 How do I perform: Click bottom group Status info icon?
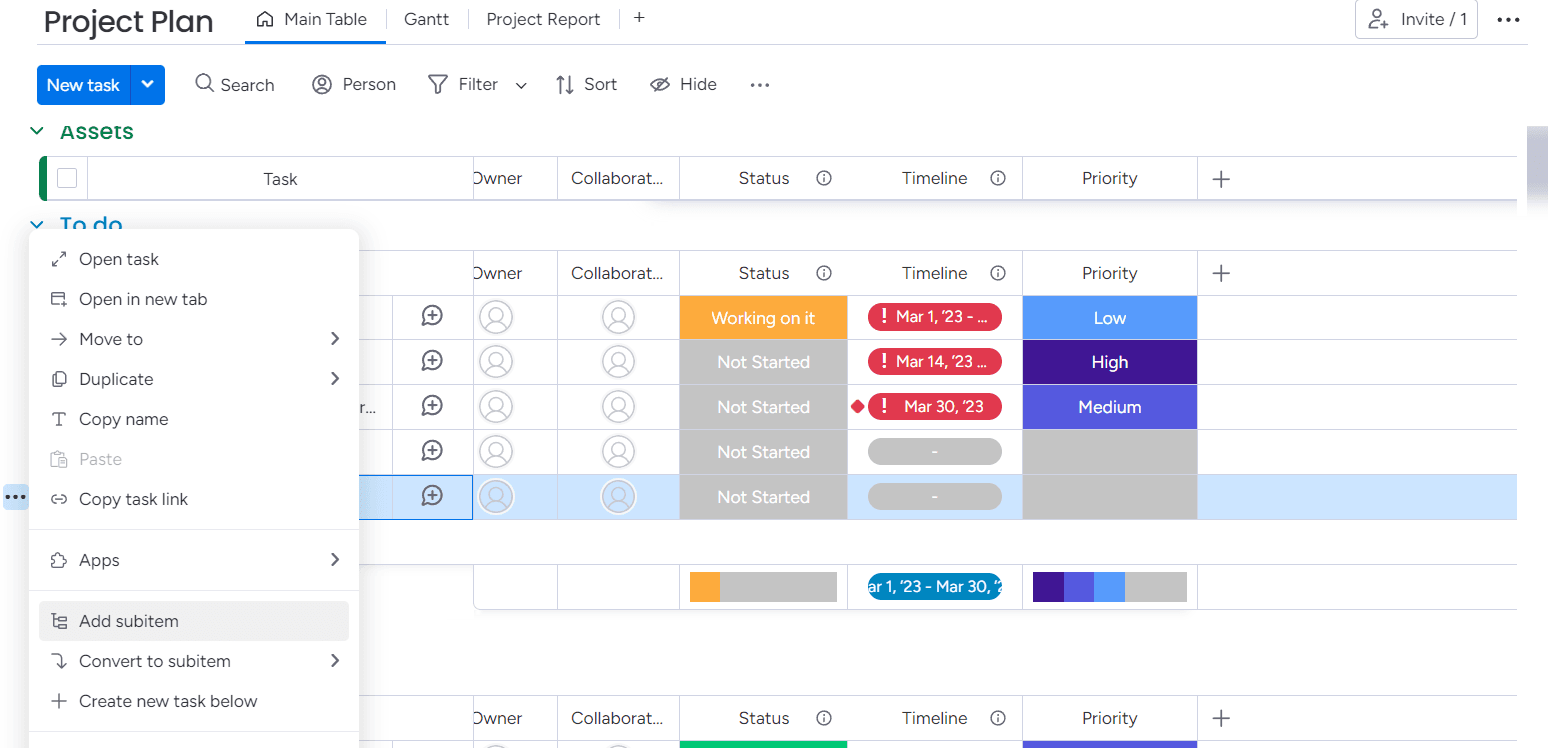pyautogui.click(x=824, y=718)
